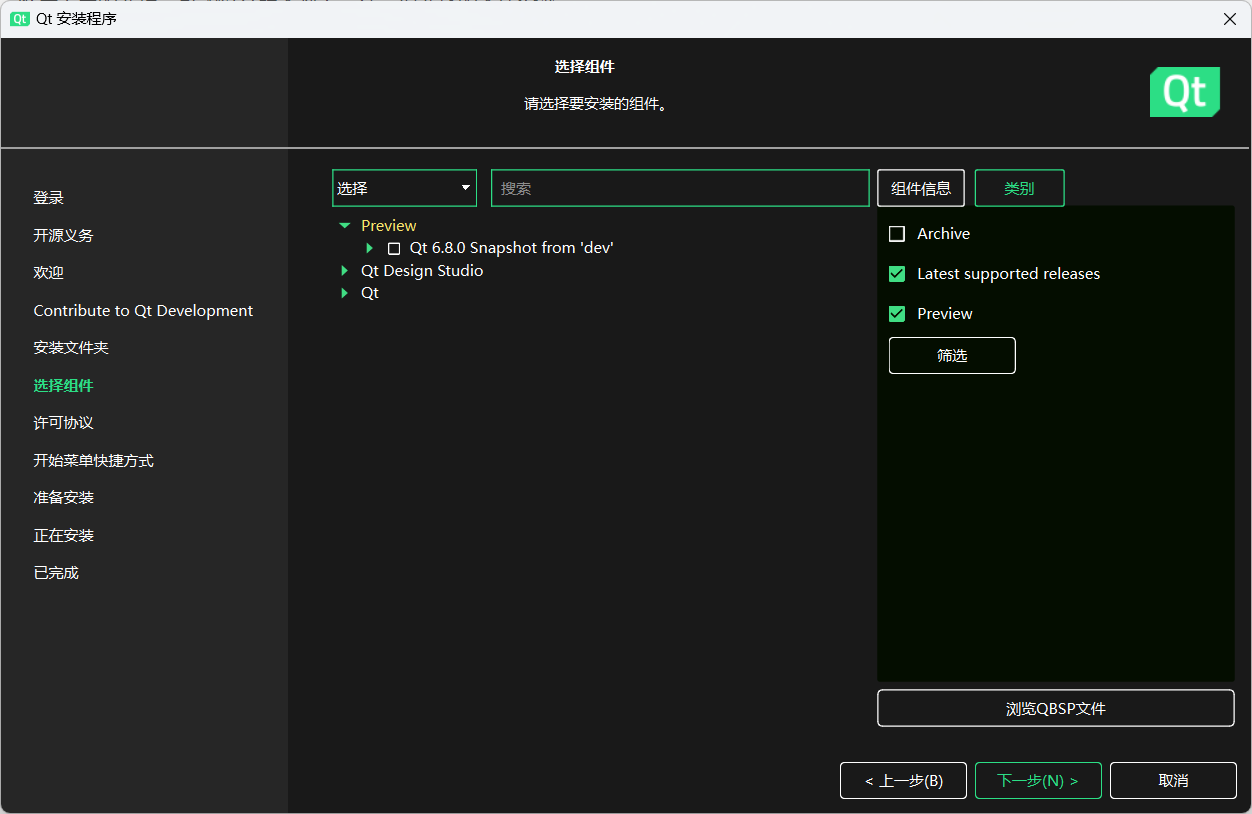Viewport: 1252px width, 814px height.
Task: Go to next step with 下一步(N)
Action: pos(1037,780)
